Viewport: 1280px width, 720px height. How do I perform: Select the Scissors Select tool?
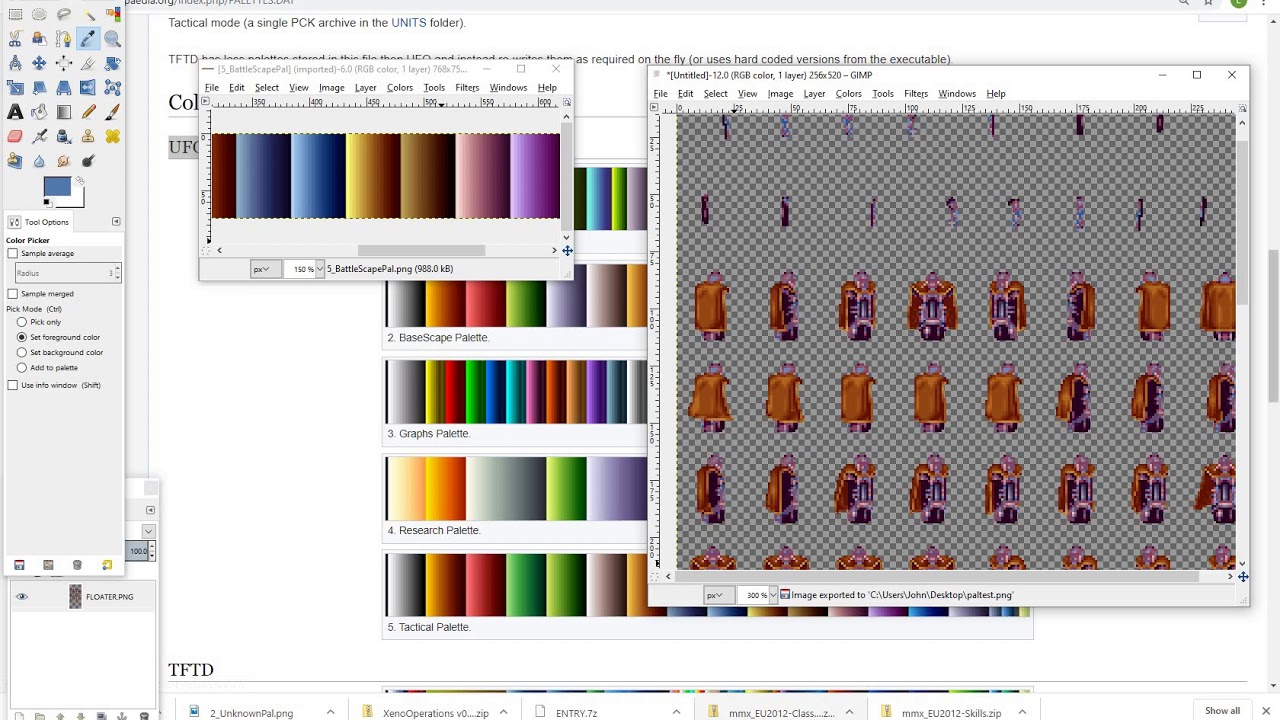pos(15,39)
